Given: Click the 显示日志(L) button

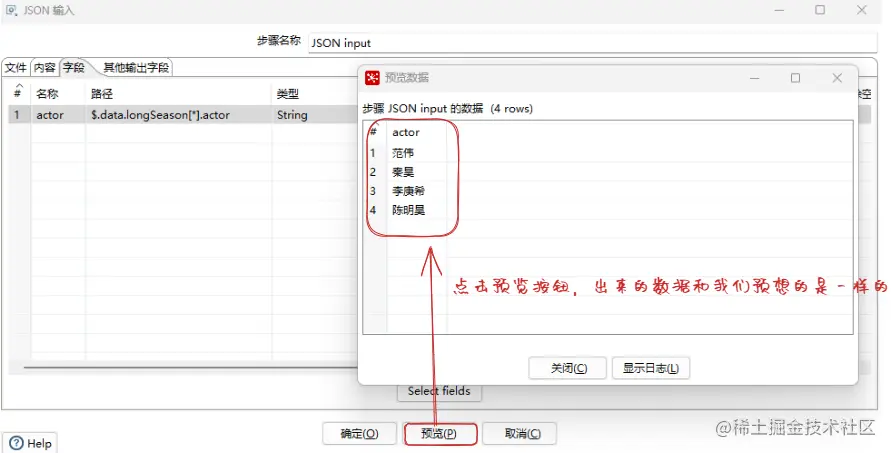Looking at the screenshot, I should tap(651, 368).
